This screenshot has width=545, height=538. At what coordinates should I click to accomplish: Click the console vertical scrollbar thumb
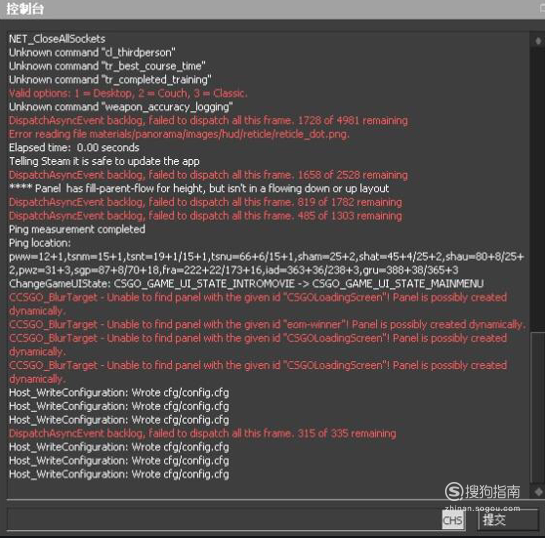click(x=538, y=407)
